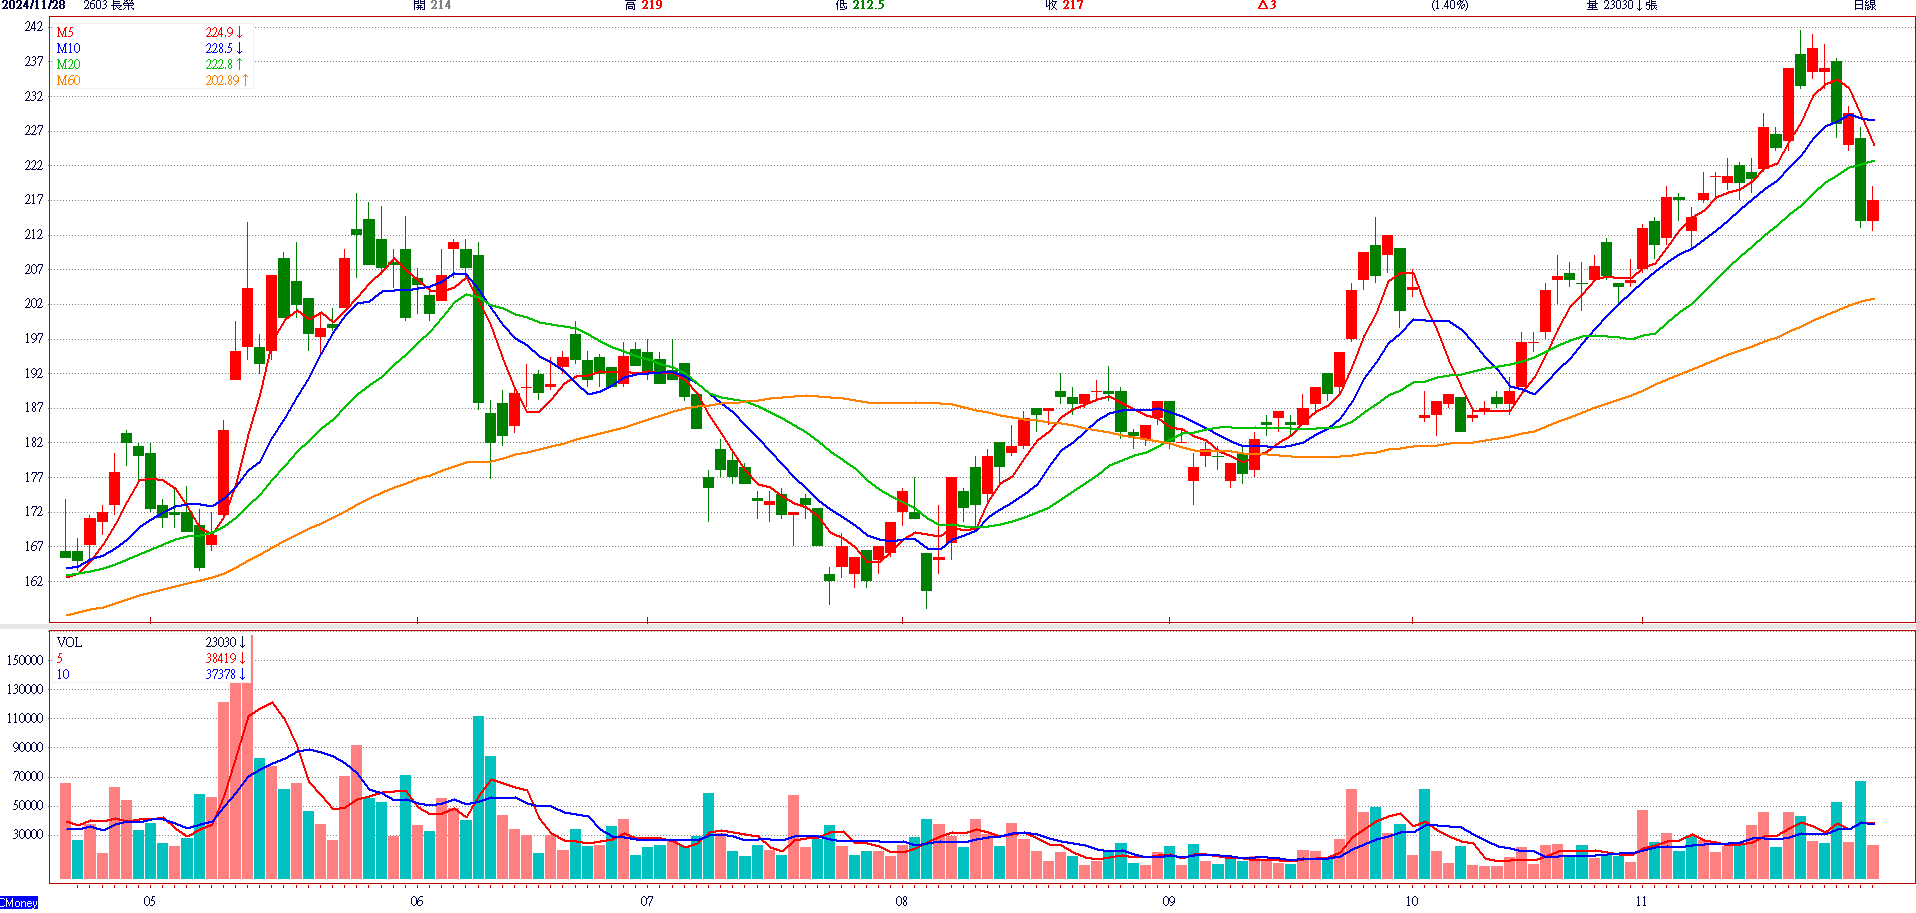This screenshot has height=913, width=1916.
Task: Click the opening price 開 214
Action: tap(432, 5)
